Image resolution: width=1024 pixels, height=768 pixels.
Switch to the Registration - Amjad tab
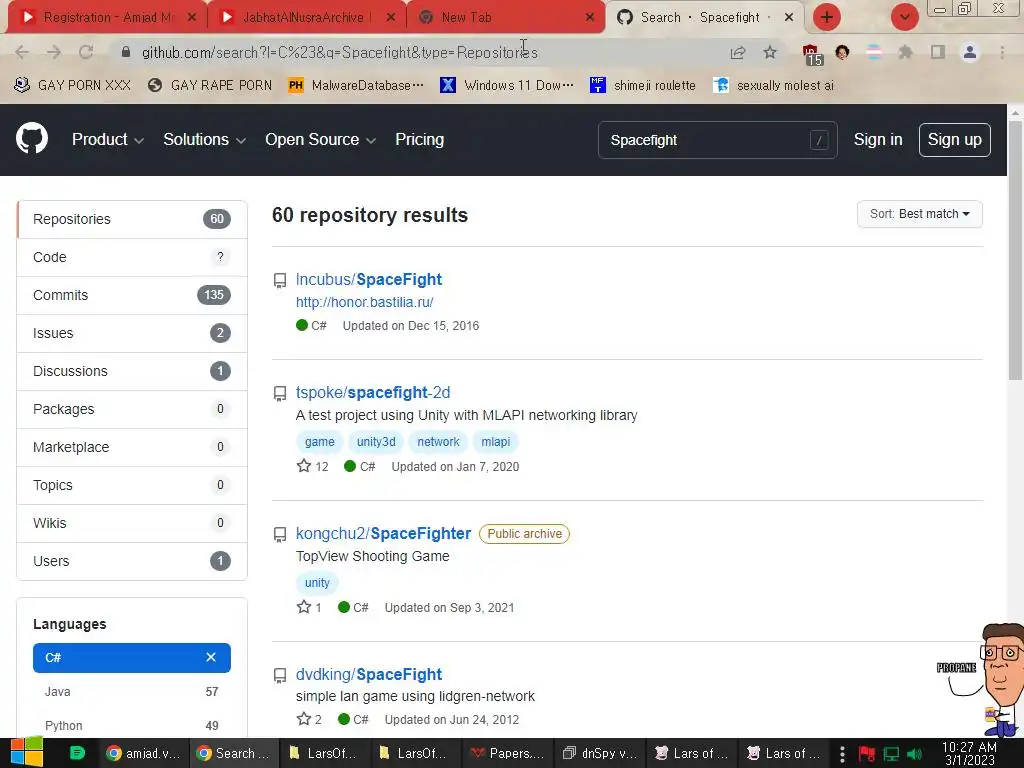tap(108, 17)
